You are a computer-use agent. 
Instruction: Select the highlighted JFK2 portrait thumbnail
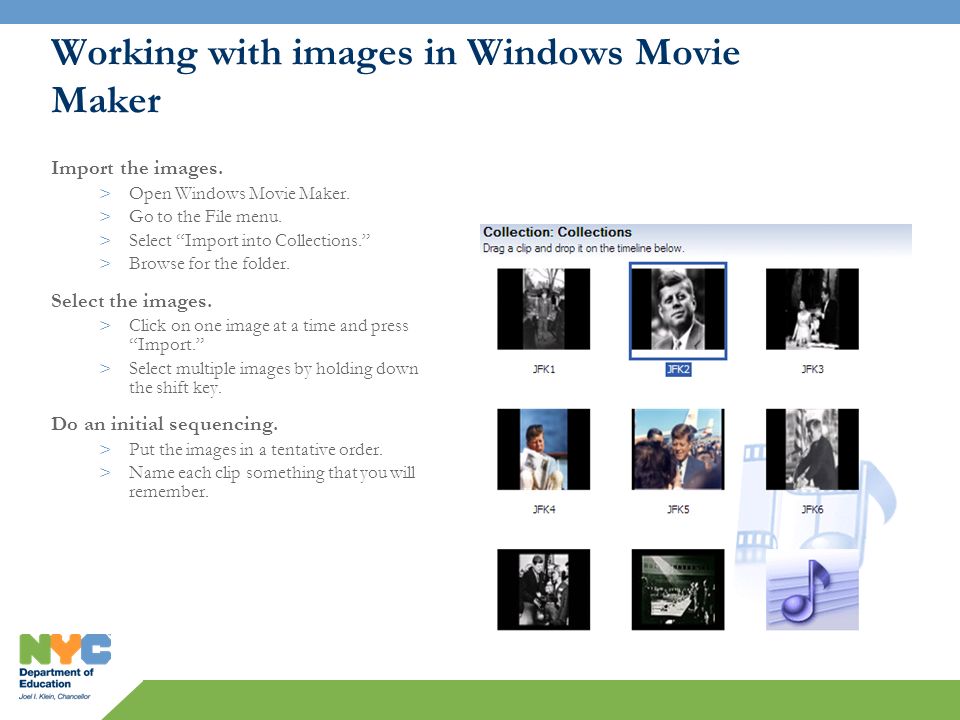(x=678, y=310)
